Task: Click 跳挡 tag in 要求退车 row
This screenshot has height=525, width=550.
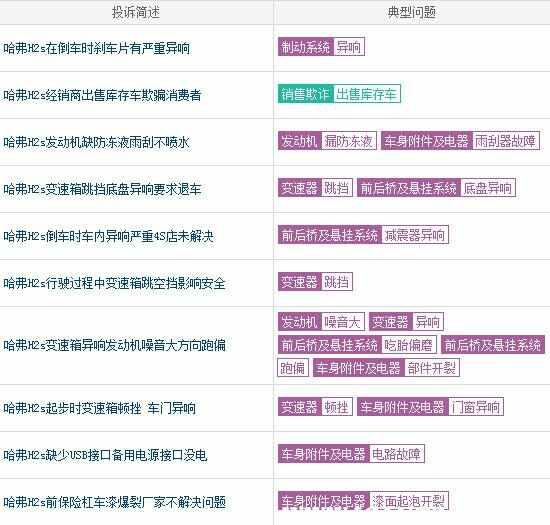Action: [x=337, y=188]
